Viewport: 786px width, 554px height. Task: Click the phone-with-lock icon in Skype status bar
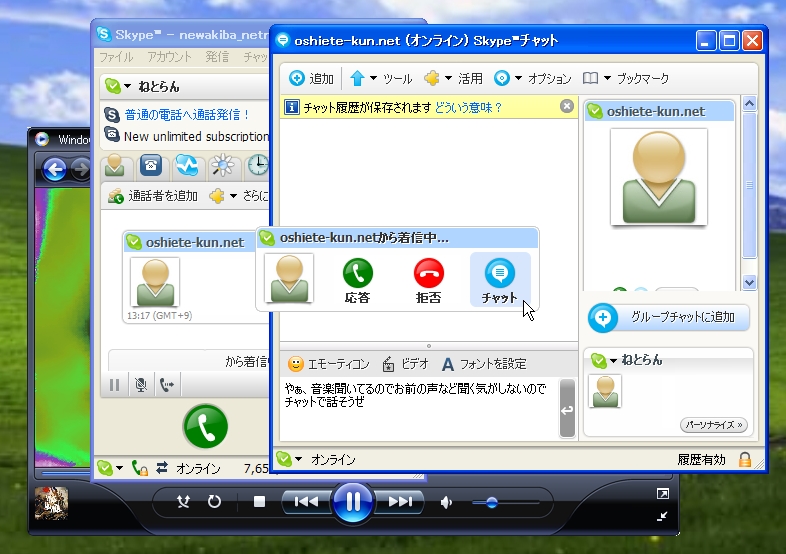pyautogui.click(x=140, y=468)
